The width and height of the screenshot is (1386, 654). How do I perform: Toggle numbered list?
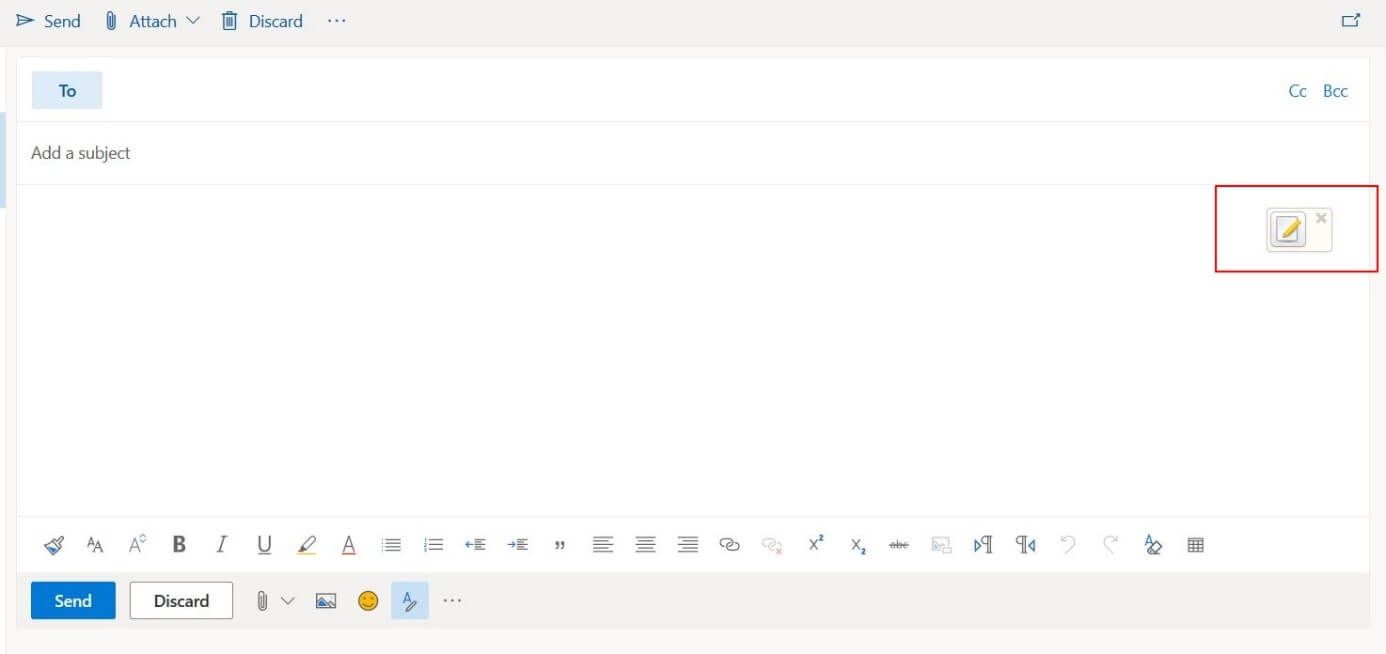pos(433,545)
